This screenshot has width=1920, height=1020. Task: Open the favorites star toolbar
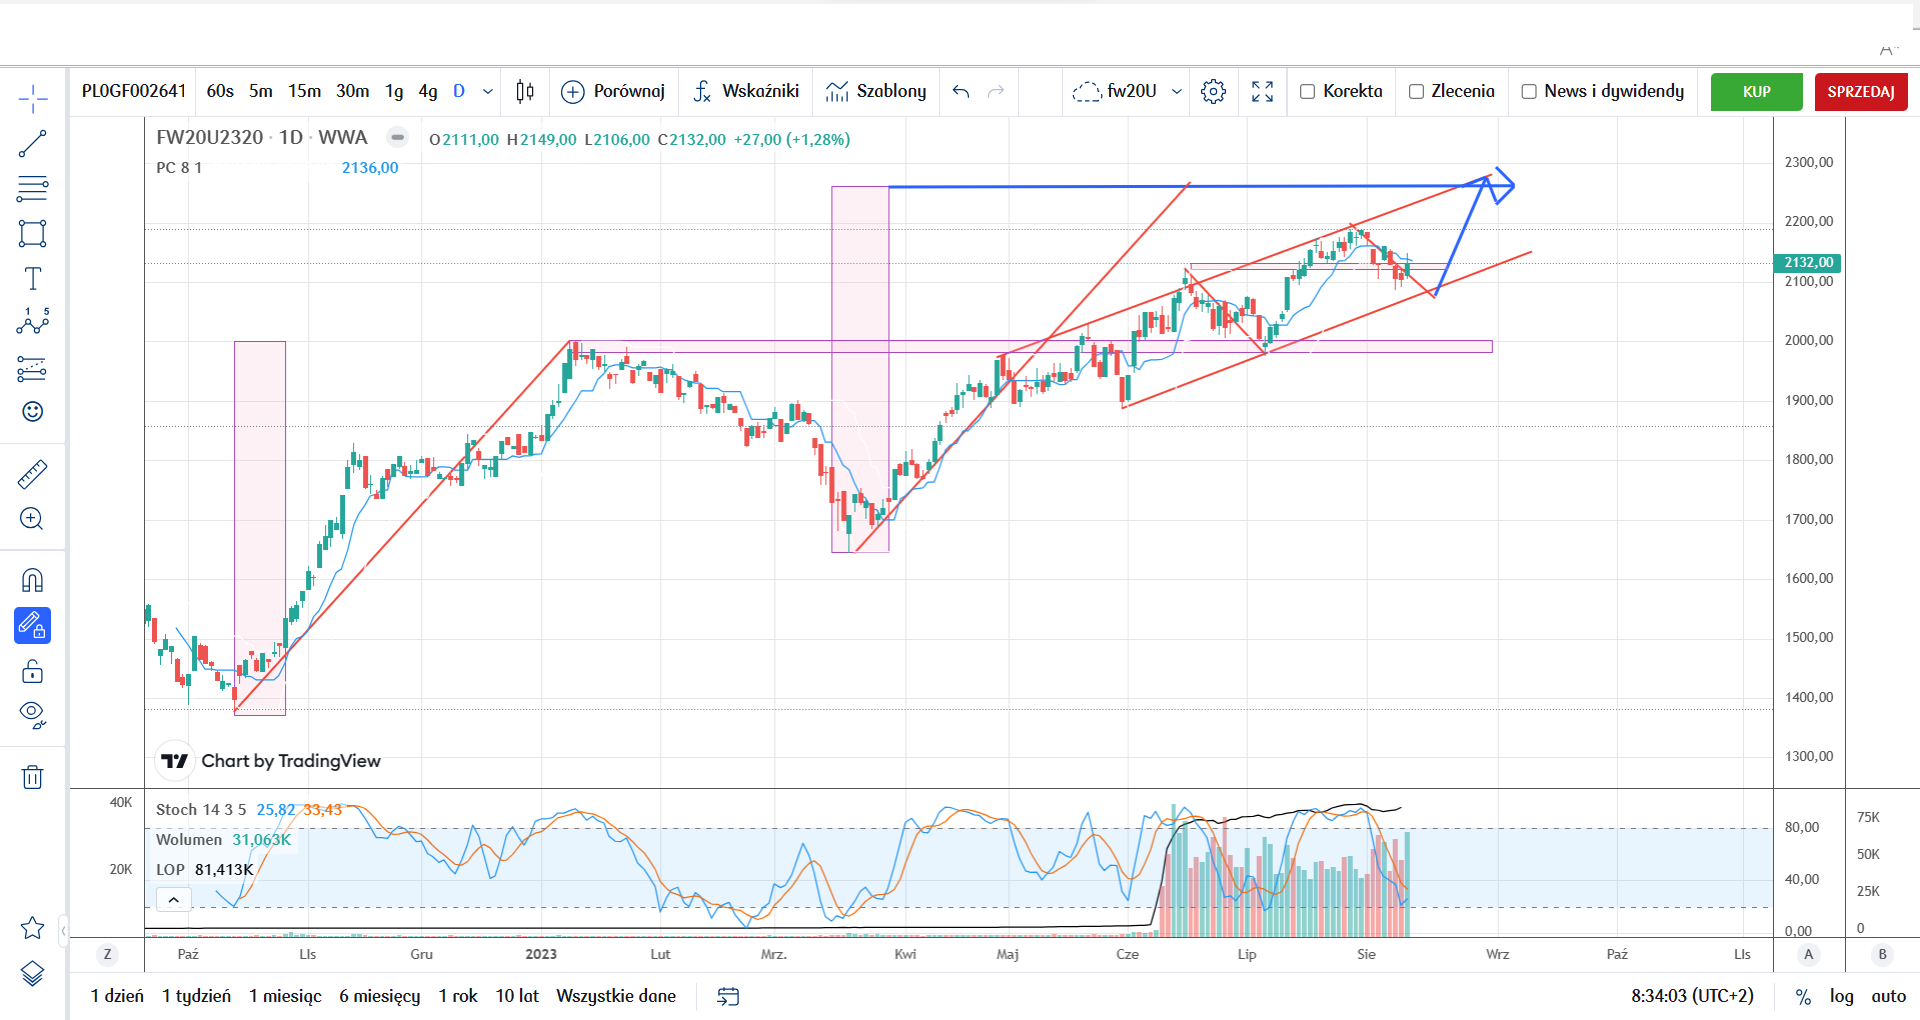coord(33,928)
